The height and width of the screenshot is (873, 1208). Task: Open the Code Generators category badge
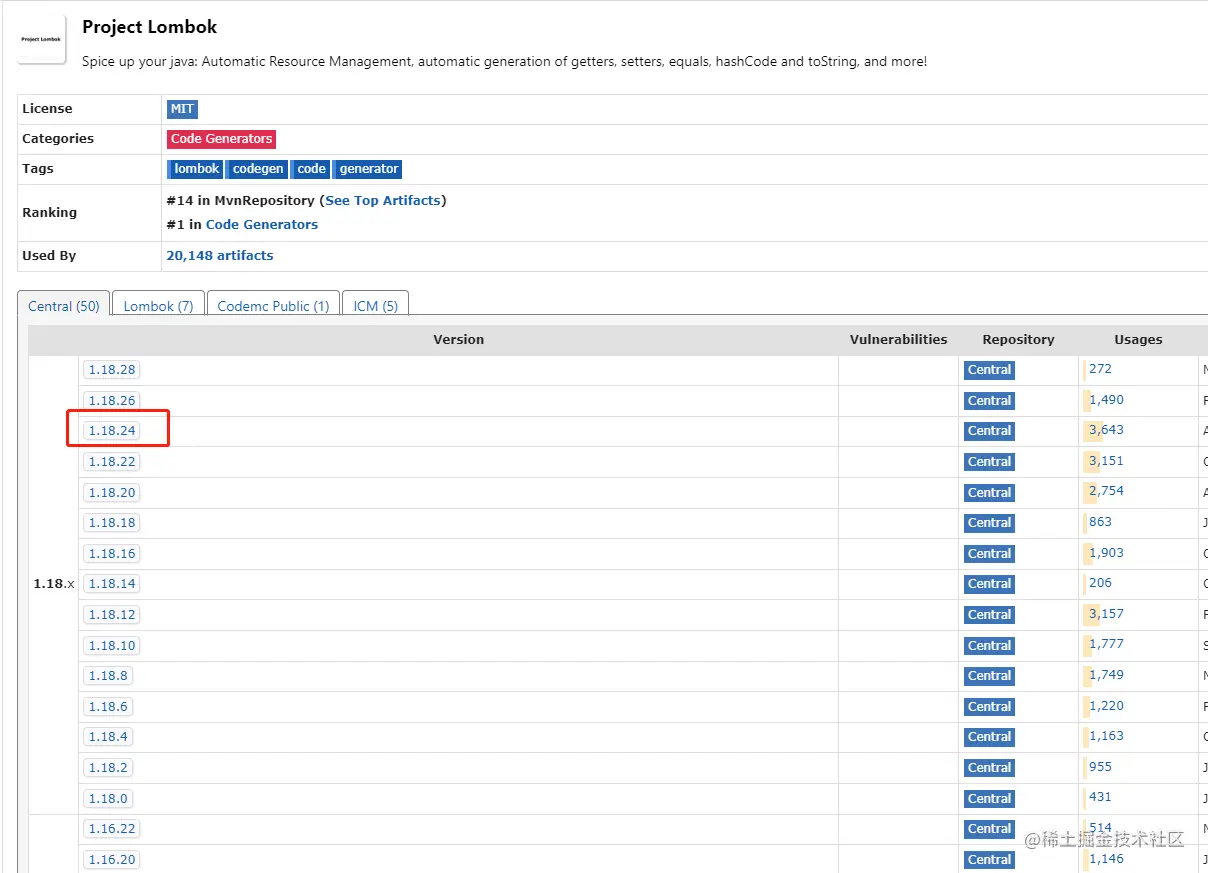click(x=221, y=139)
